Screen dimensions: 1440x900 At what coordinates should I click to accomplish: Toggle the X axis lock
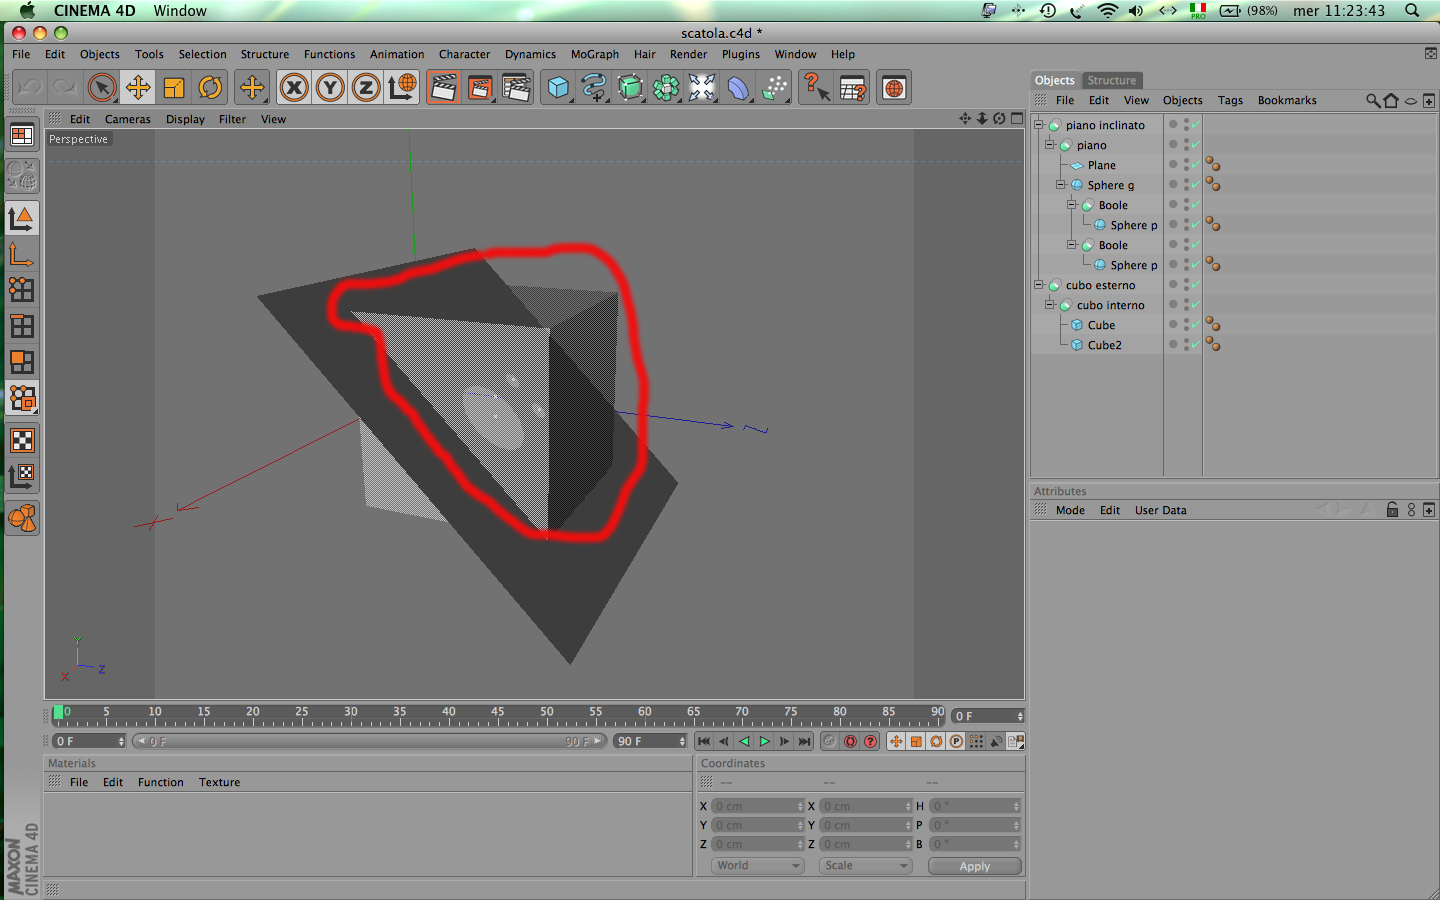coord(294,88)
